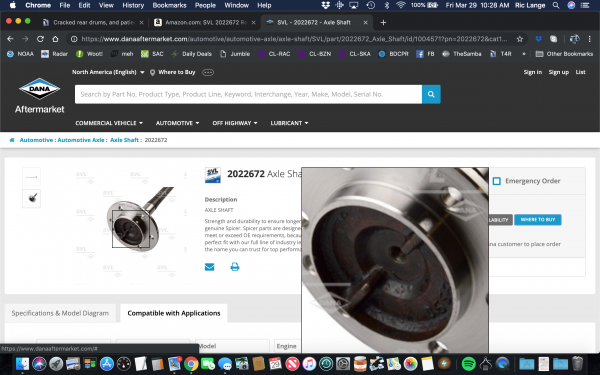Switch to Cracked rear drums tab
The image size is (600, 375).
(94, 23)
